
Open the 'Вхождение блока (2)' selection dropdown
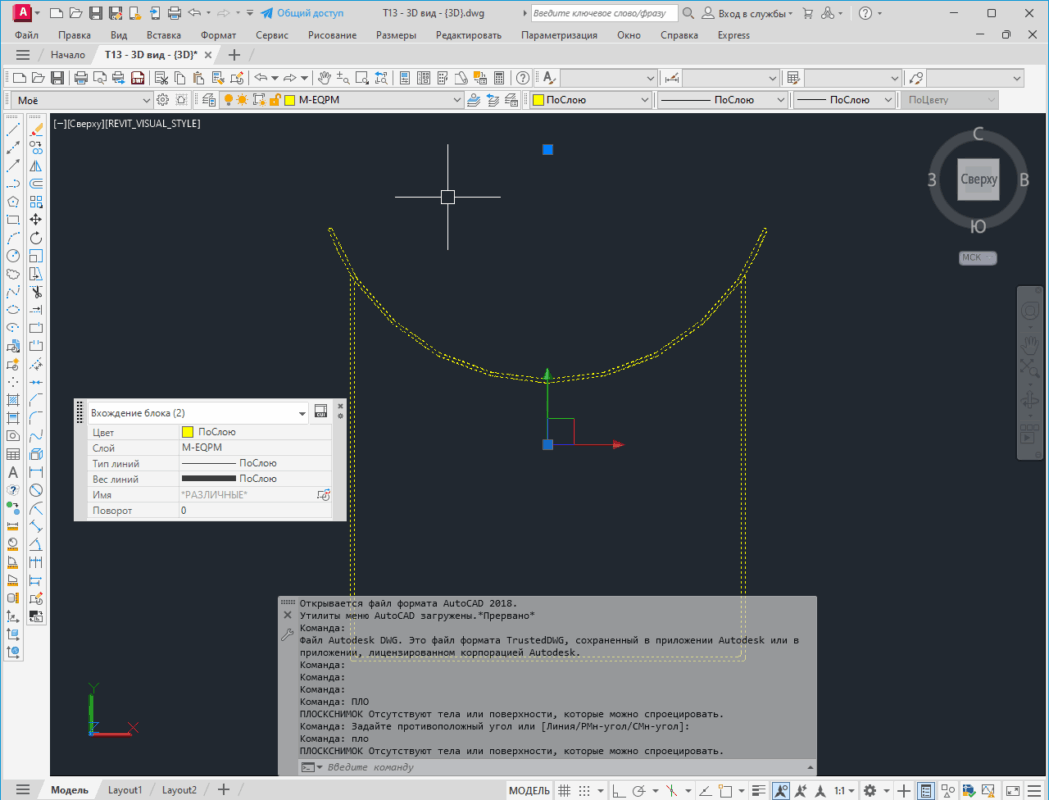click(x=302, y=413)
